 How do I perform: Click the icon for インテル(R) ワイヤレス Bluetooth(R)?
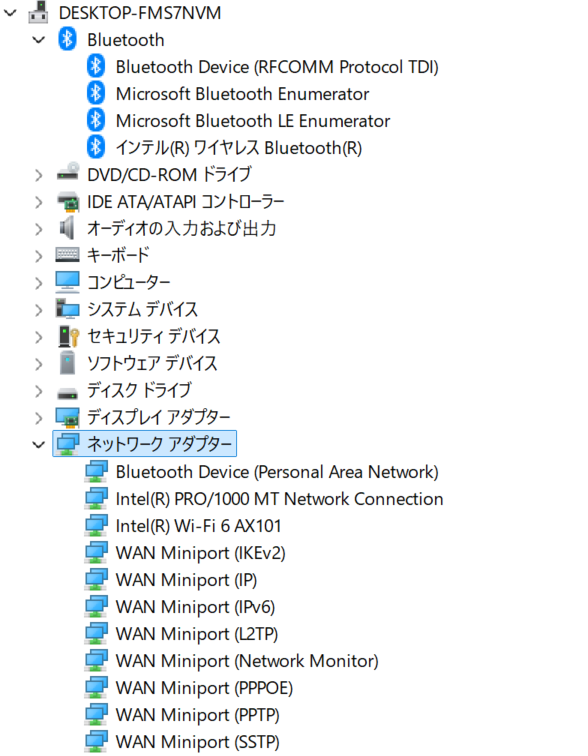[x=96, y=147]
